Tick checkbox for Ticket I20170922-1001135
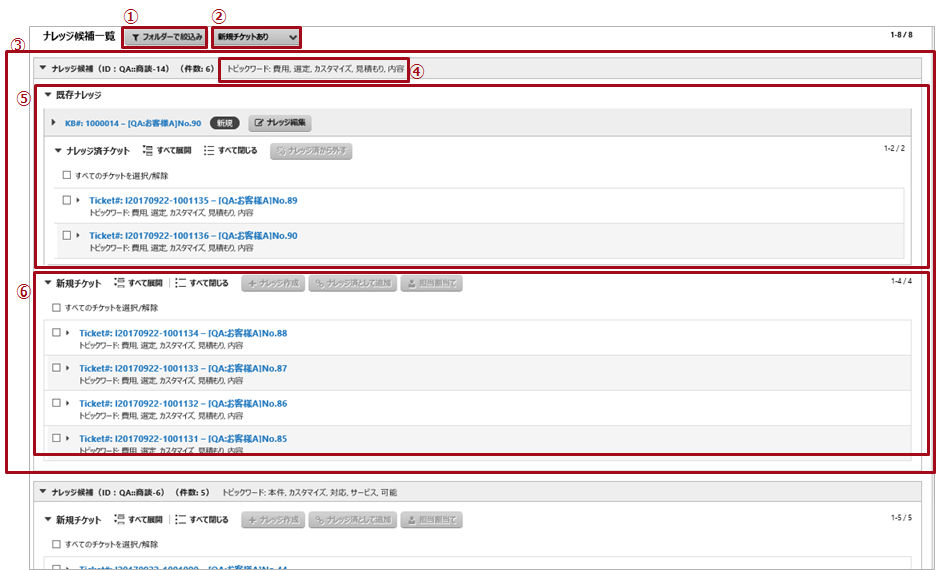The height and width of the screenshot is (570, 936). 67,200
